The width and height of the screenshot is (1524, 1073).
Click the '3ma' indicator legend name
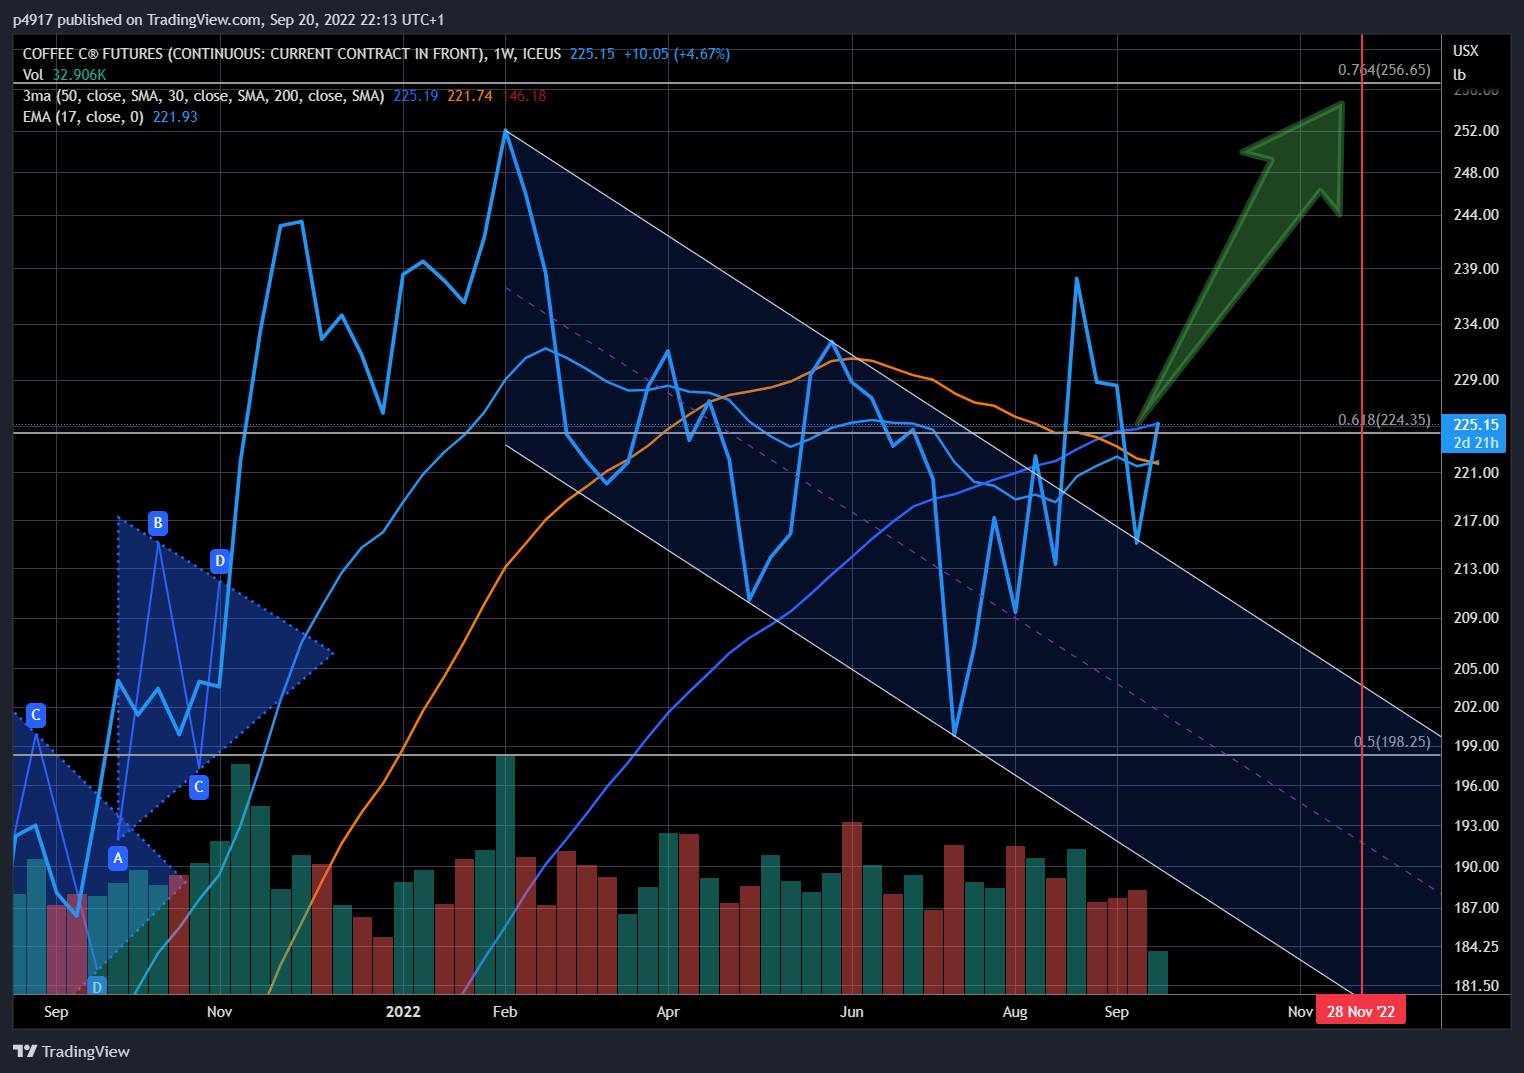coord(37,96)
